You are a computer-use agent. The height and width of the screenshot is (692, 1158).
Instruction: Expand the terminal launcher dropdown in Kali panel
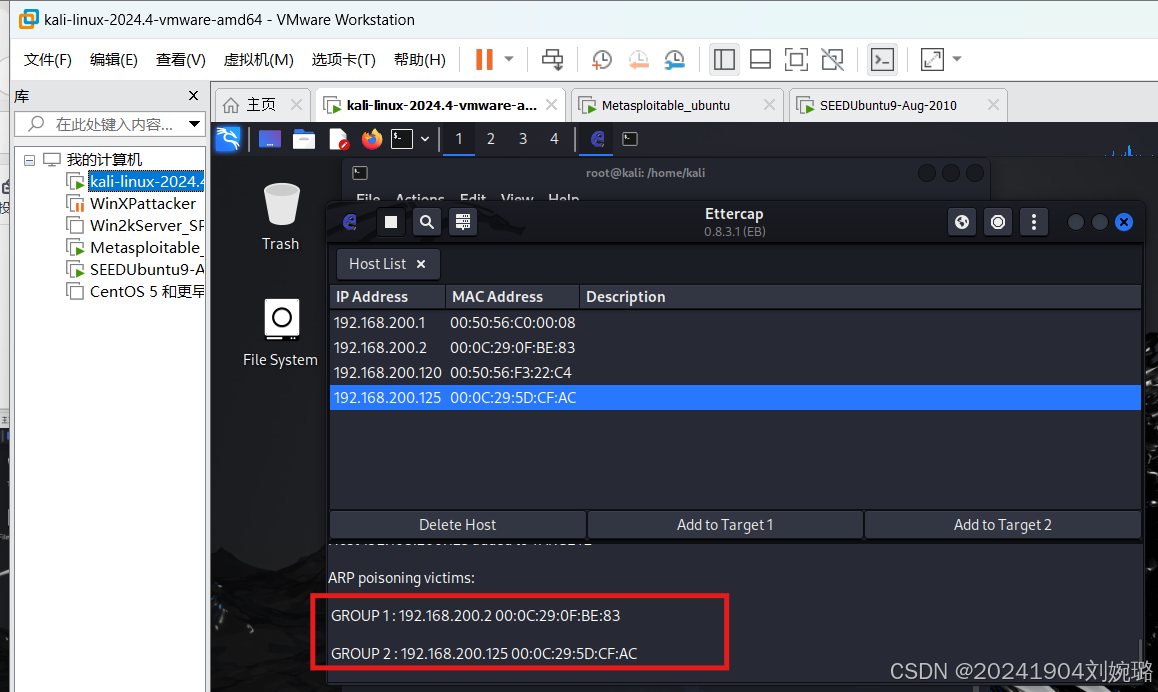425,139
